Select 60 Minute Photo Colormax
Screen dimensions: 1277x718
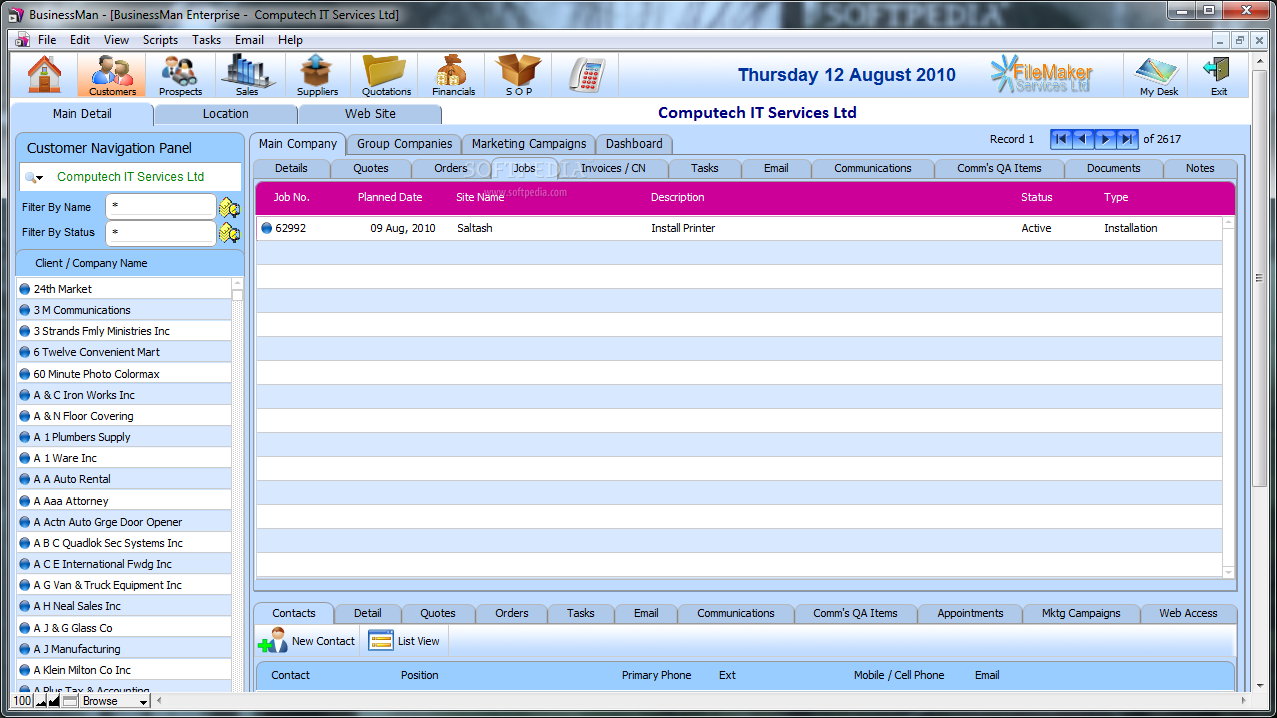tap(124, 374)
